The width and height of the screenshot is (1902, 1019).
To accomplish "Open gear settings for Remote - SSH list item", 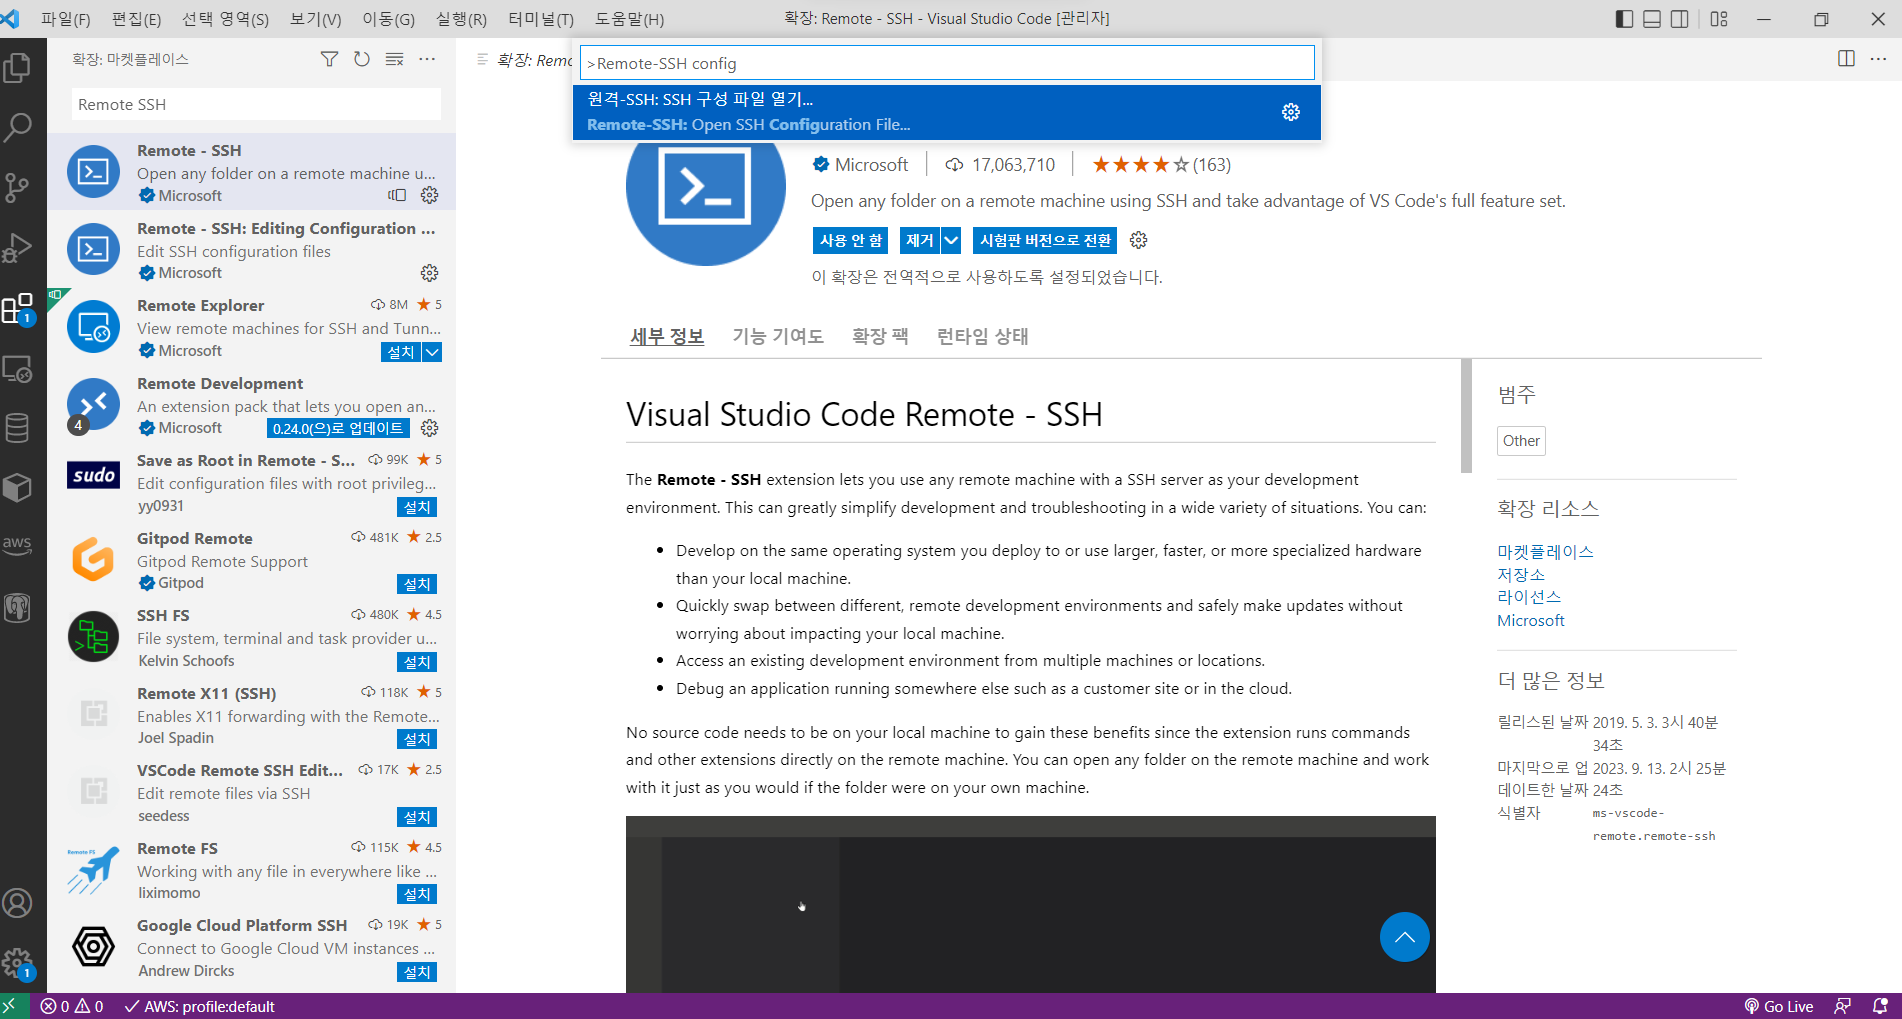I will coord(429,195).
